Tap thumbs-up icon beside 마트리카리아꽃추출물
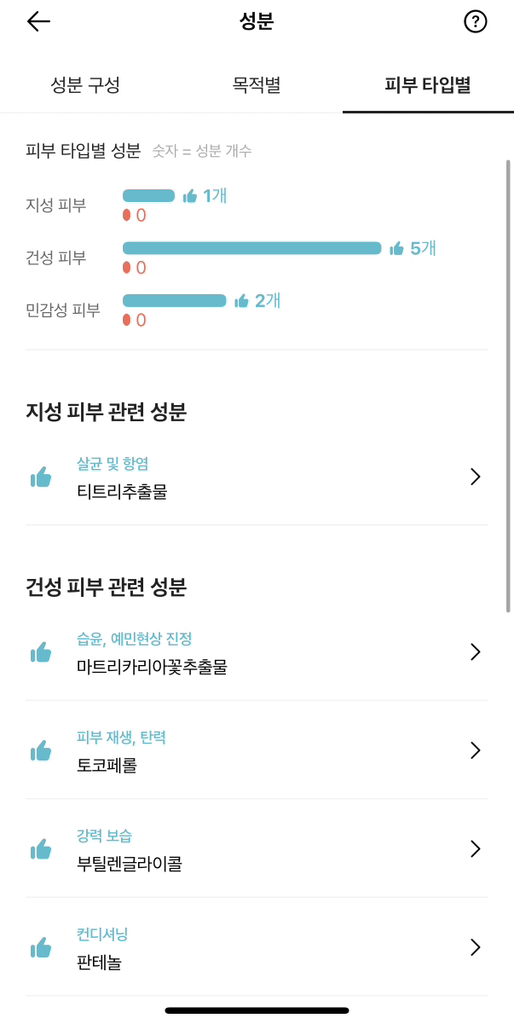The image size is (514, 1024). [40, 652]
